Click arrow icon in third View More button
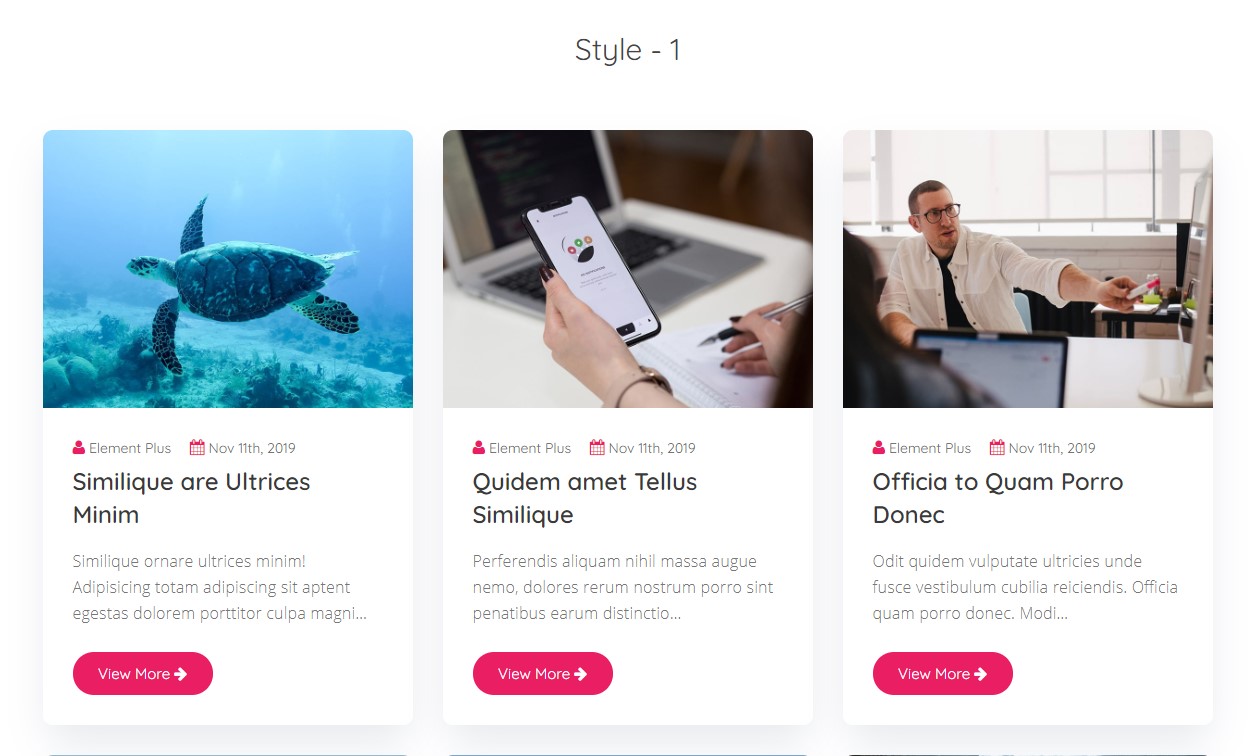The image size is (1254, 756). [x=981, y=674]
